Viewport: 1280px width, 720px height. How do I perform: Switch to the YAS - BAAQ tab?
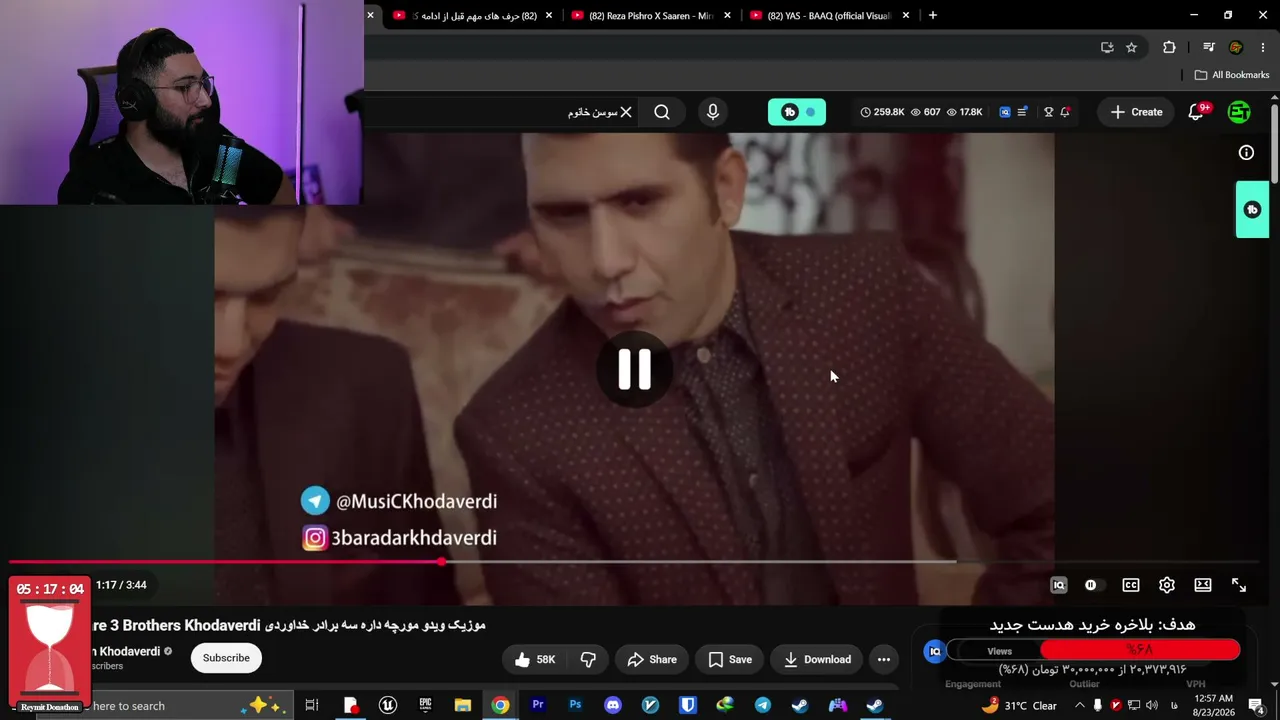[x=828, y=15]
